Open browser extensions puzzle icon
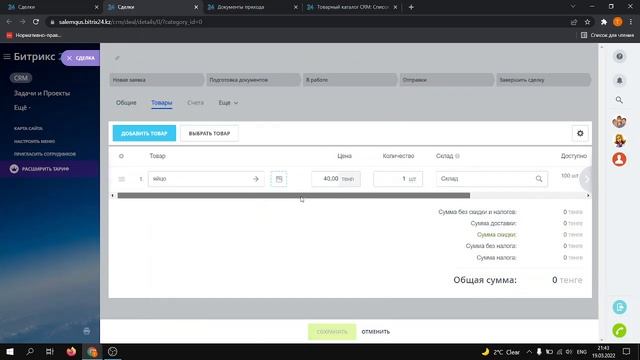640x360 pixels. pos(604,22)
